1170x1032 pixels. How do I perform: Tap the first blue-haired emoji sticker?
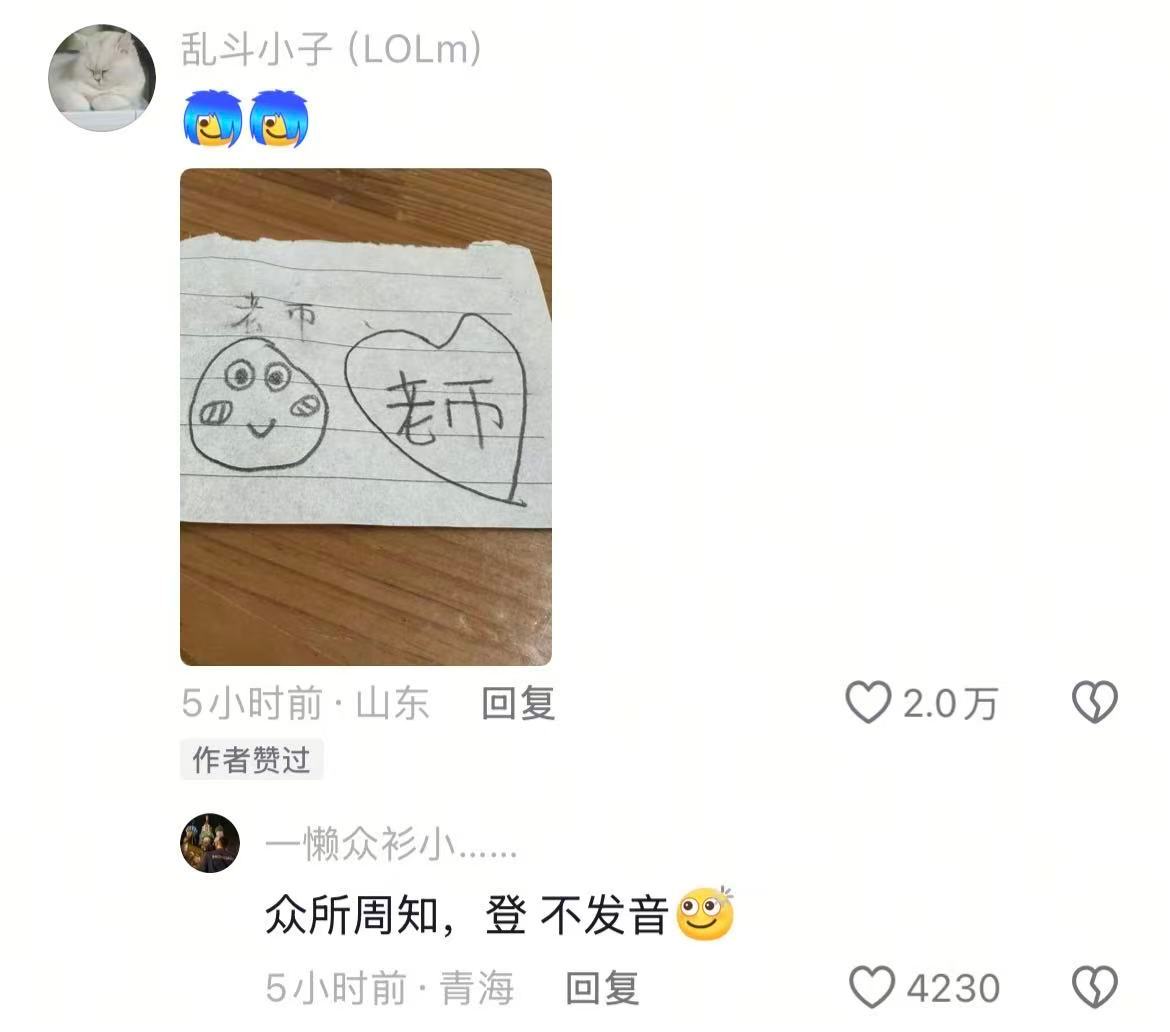point(213,119)
